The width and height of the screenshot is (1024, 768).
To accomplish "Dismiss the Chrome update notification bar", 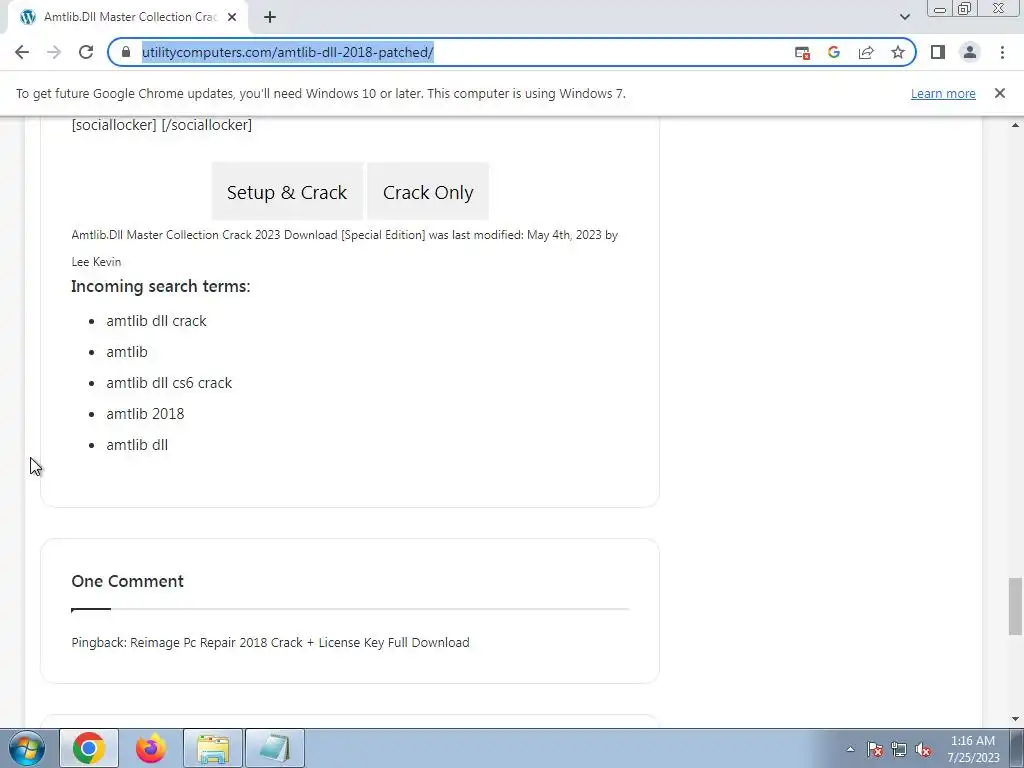I will pyautogui.click(x=999, y=93).
